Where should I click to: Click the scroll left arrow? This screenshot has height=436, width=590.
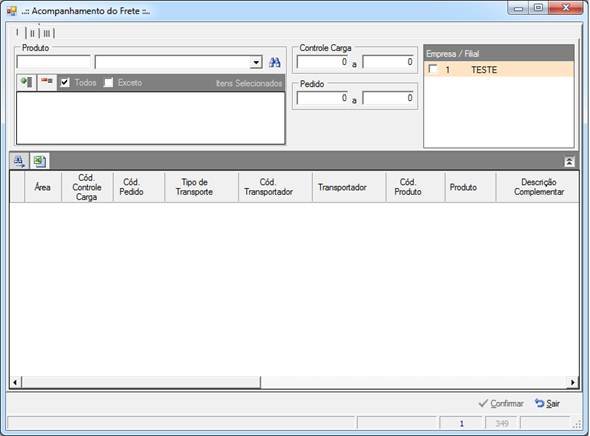[x=15, y=382]
